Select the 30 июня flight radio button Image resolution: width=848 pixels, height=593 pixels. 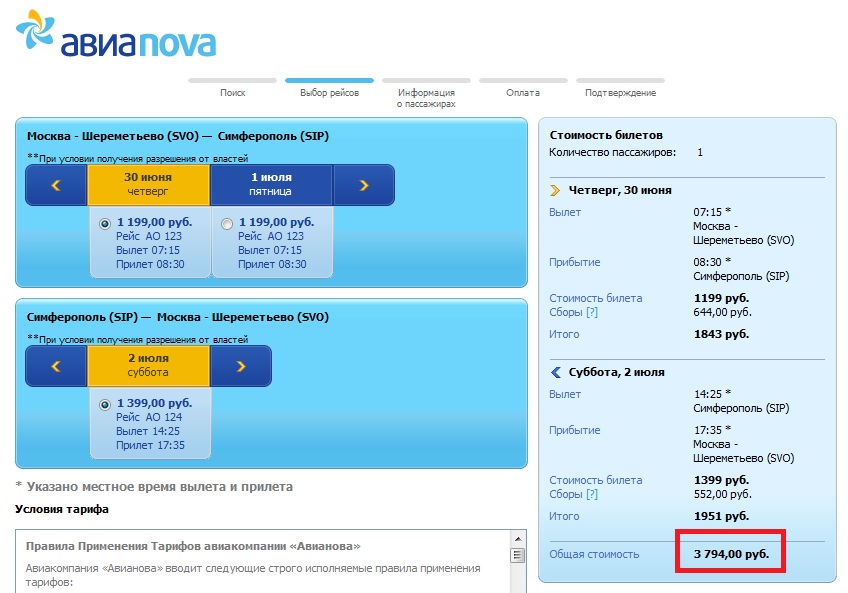click(105, 224)
